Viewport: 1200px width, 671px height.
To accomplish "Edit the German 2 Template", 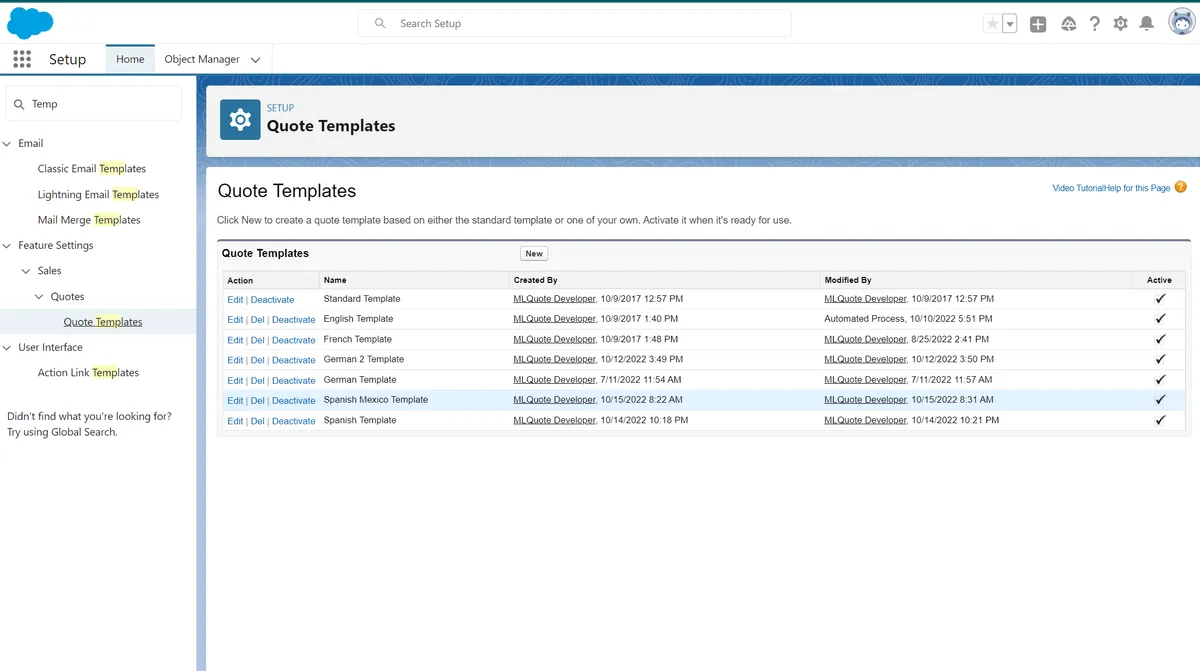I will click(x=235, y=360).
